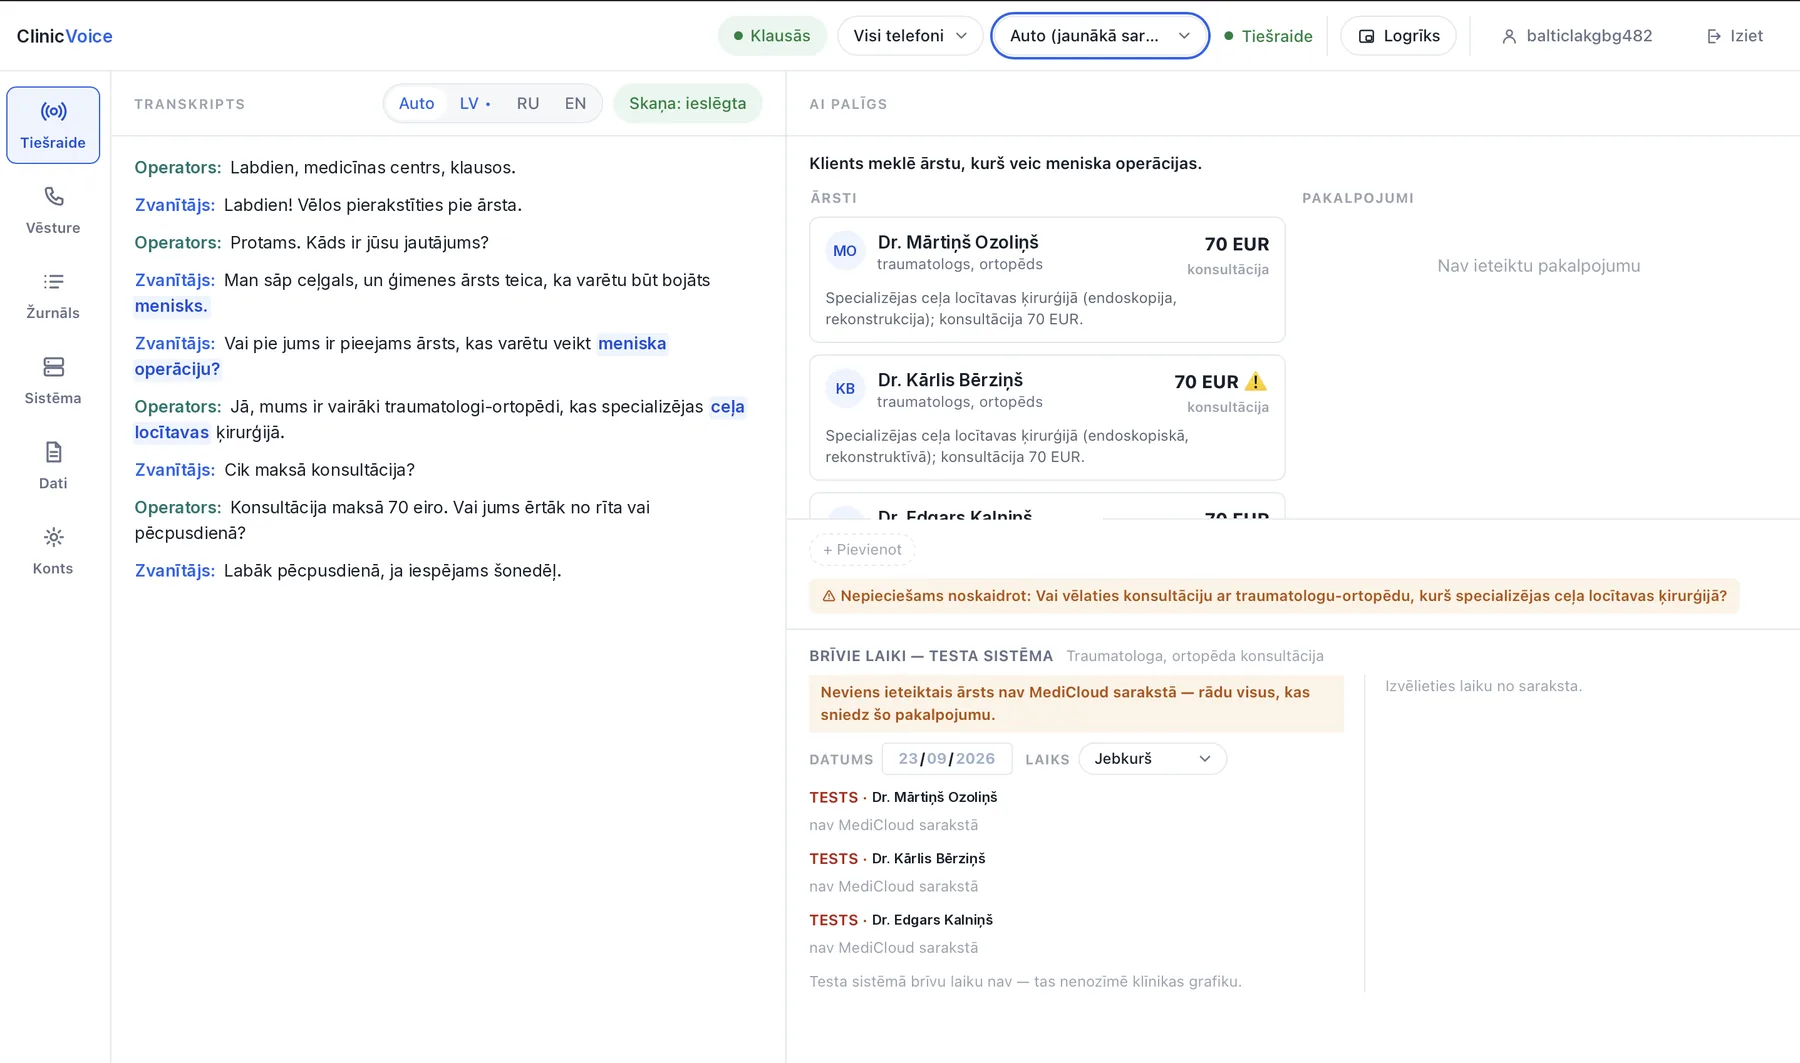This screenshot has height=1063, width=1800.
Task: Go to the Konts section
Action: point(53,550)
